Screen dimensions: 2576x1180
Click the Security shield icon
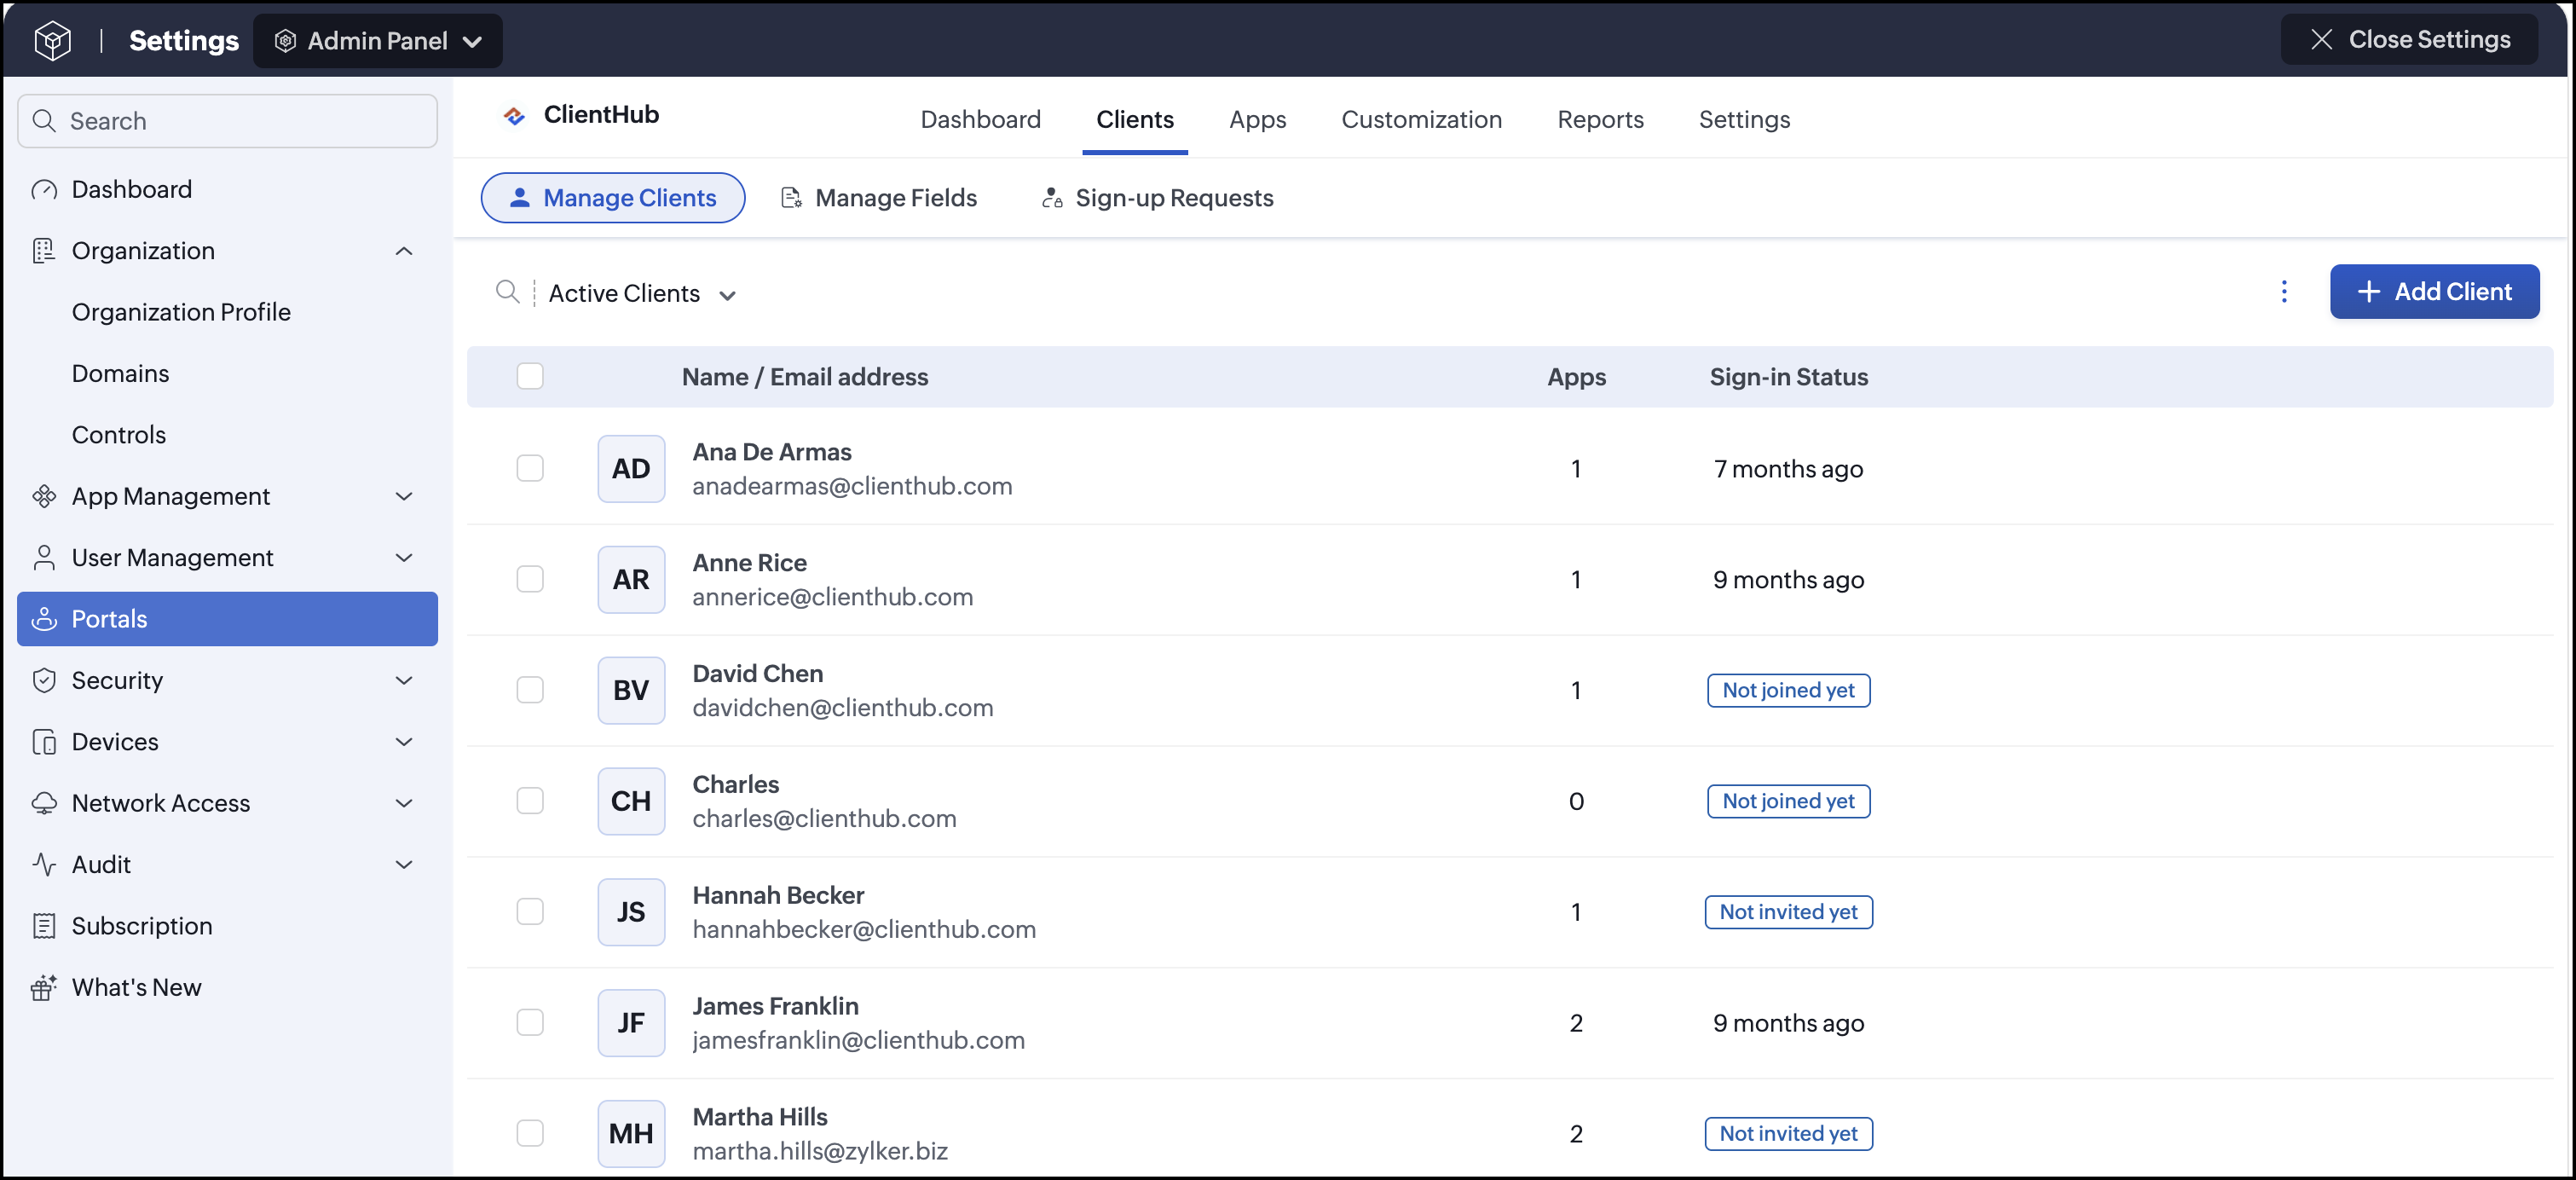[44, 681]
